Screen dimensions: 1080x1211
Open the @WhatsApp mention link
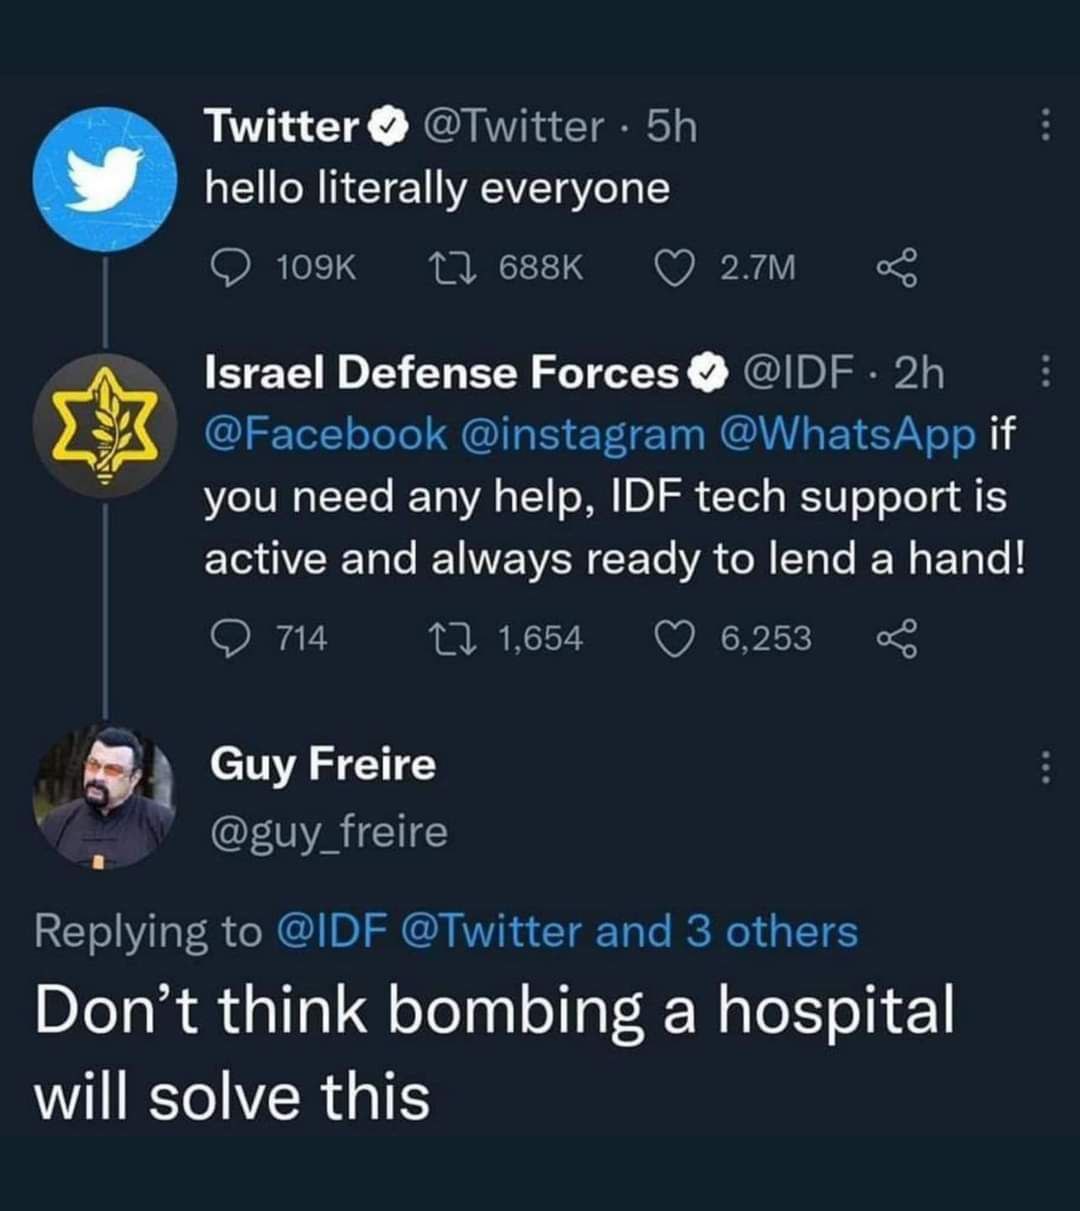[x=848, y=432]
